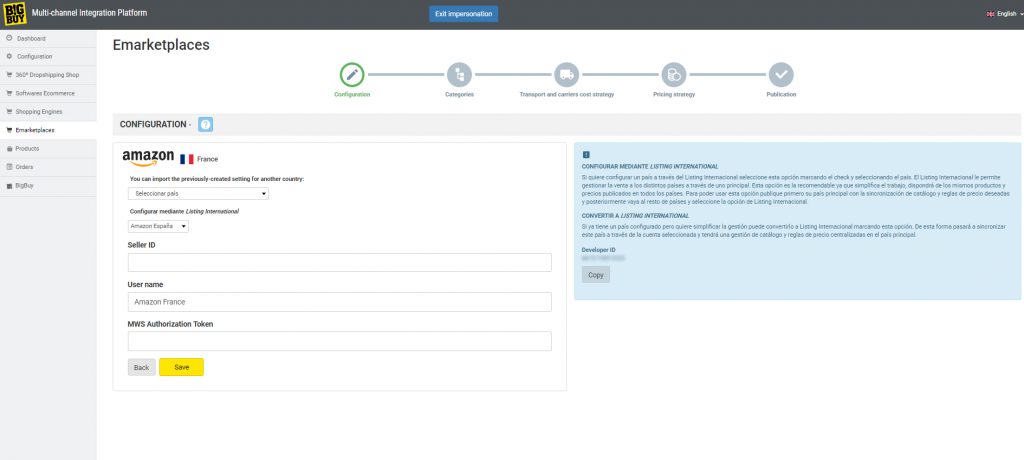Click the Publication checkmark step icon
Screen dimensions: 1024x460
click(781, 74)
